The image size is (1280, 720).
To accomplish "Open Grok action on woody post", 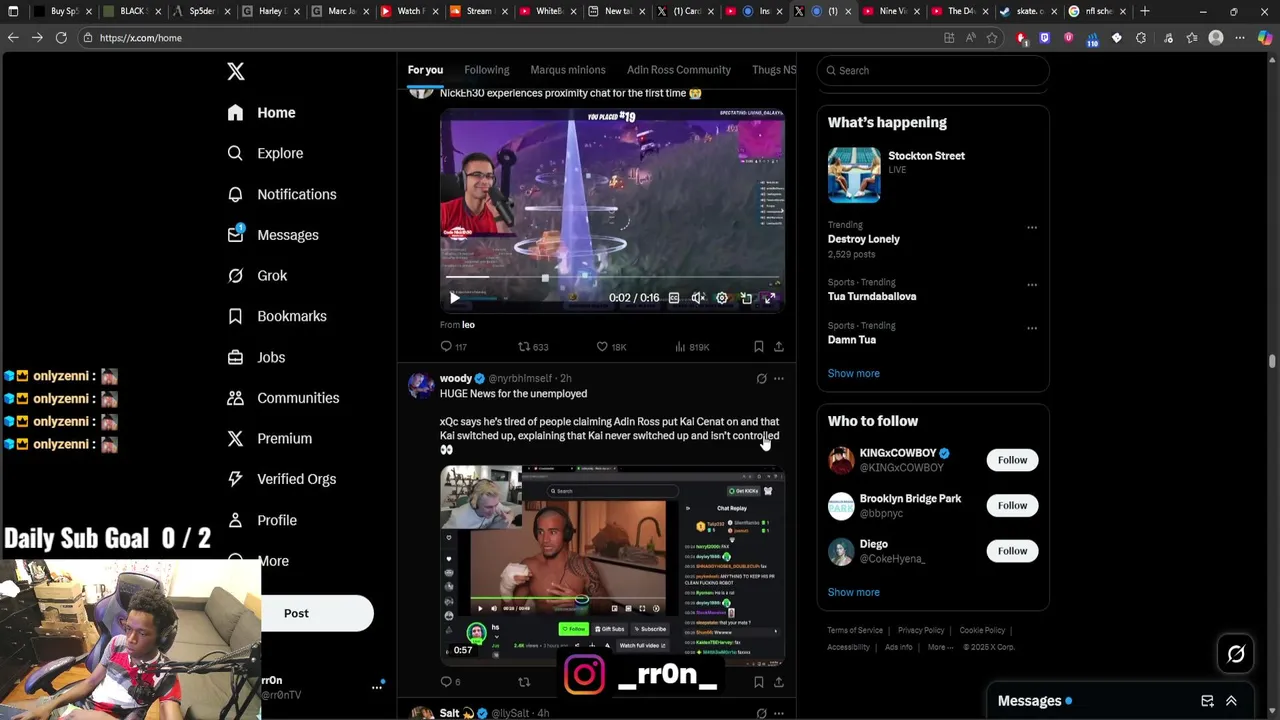I will point(762,379).
